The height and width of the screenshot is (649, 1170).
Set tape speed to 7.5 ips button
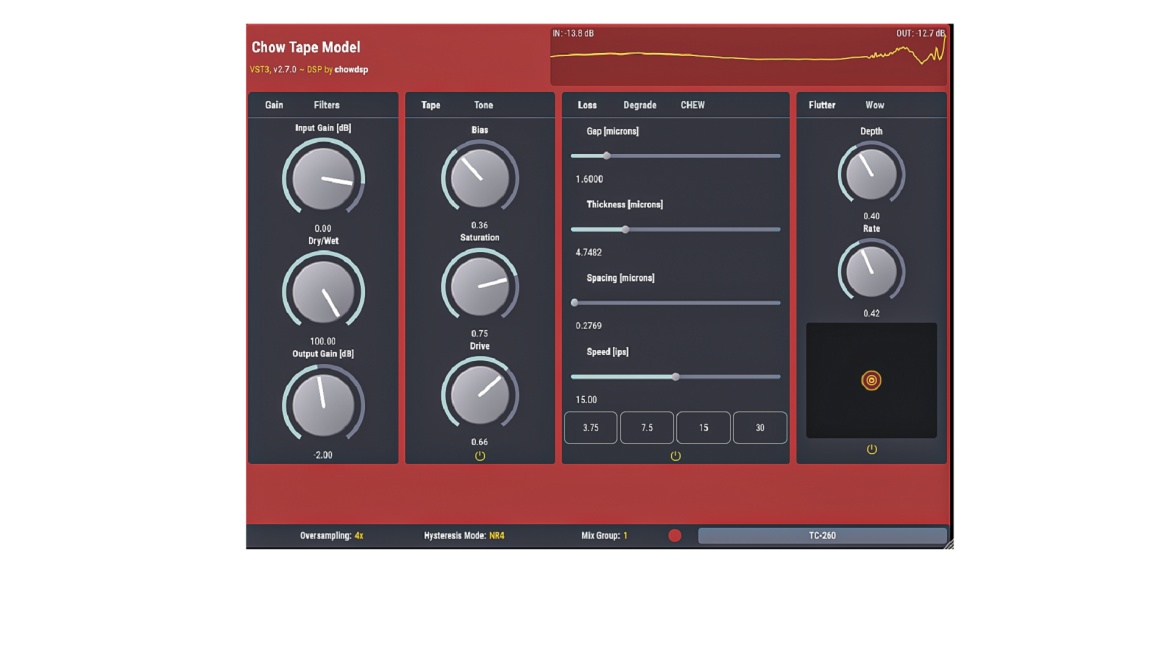point(647,427)
